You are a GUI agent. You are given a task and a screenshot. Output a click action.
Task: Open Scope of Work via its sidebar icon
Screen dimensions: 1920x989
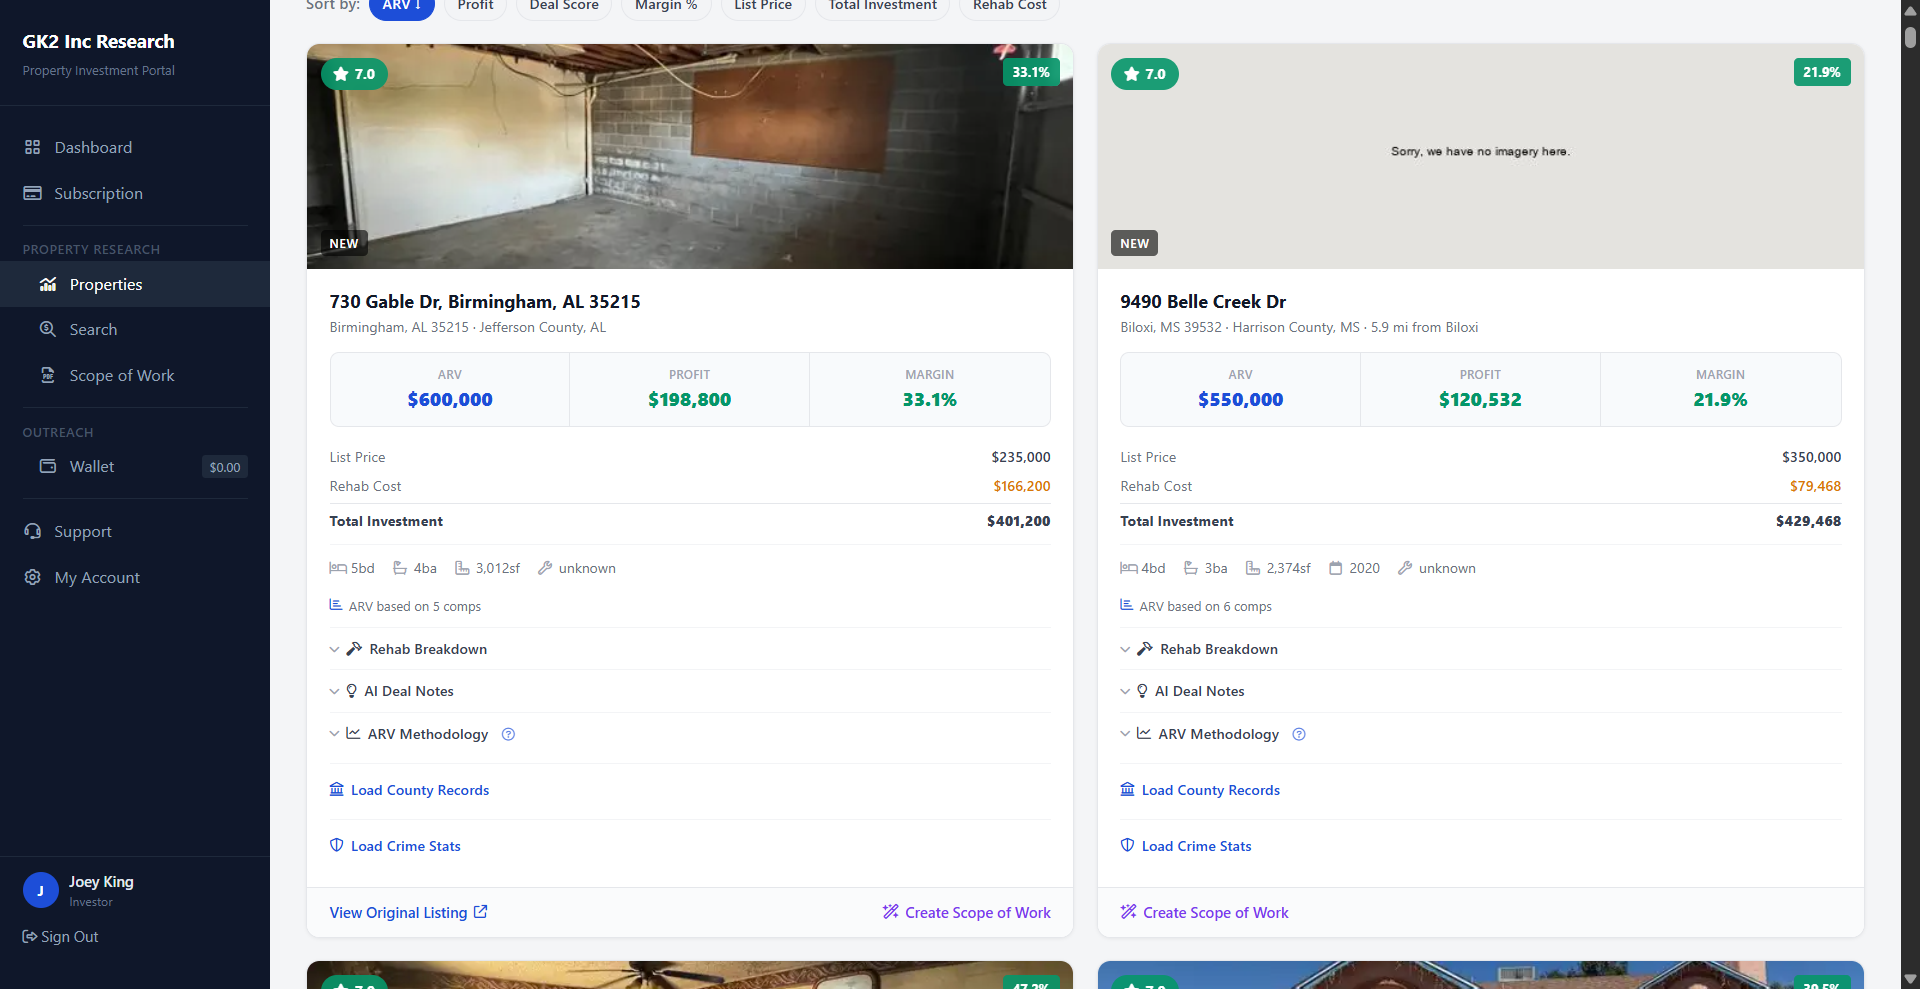(47, 375)
